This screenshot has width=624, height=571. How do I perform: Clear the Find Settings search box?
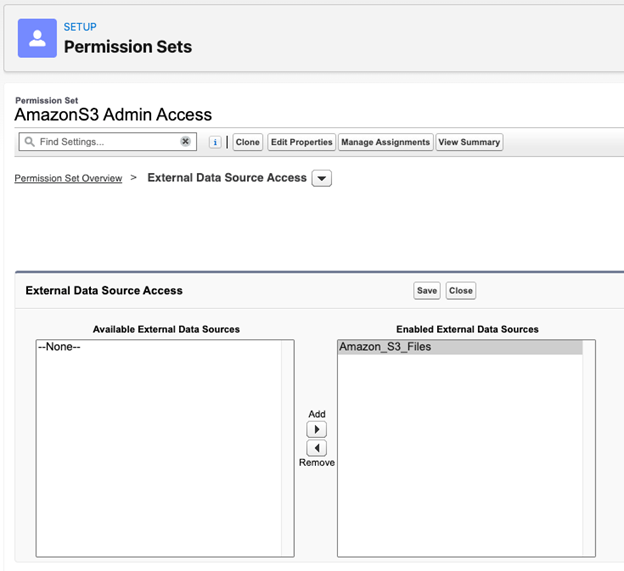click(x=185, y=142)
